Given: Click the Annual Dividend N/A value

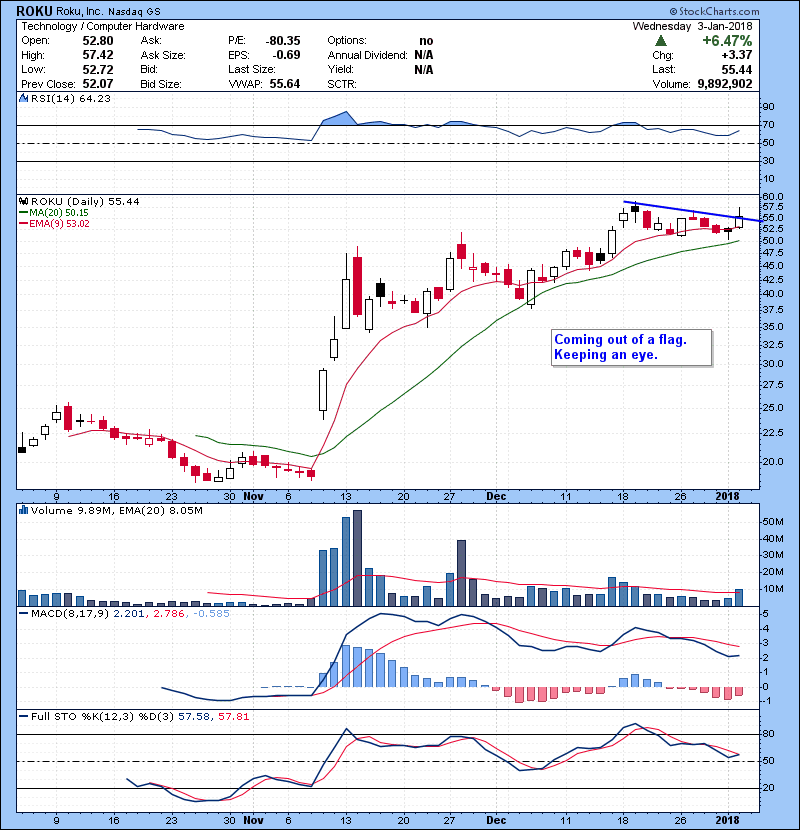Looking at the screenshot, I should 424,55.
